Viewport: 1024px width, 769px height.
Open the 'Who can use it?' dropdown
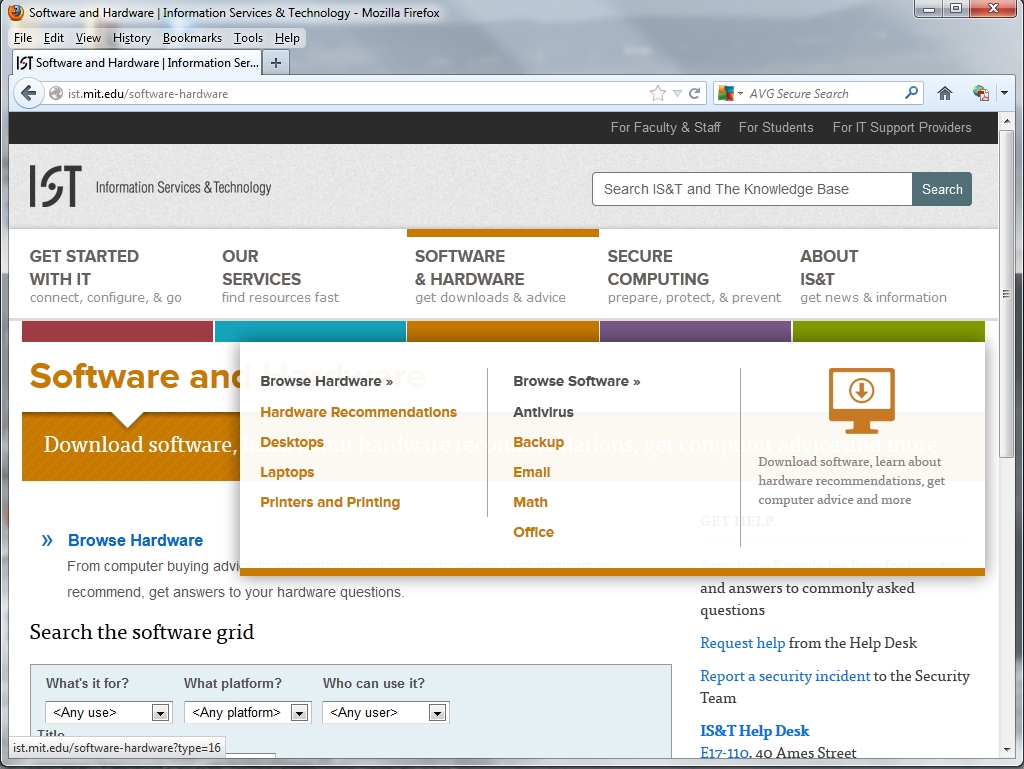(385, 713)
